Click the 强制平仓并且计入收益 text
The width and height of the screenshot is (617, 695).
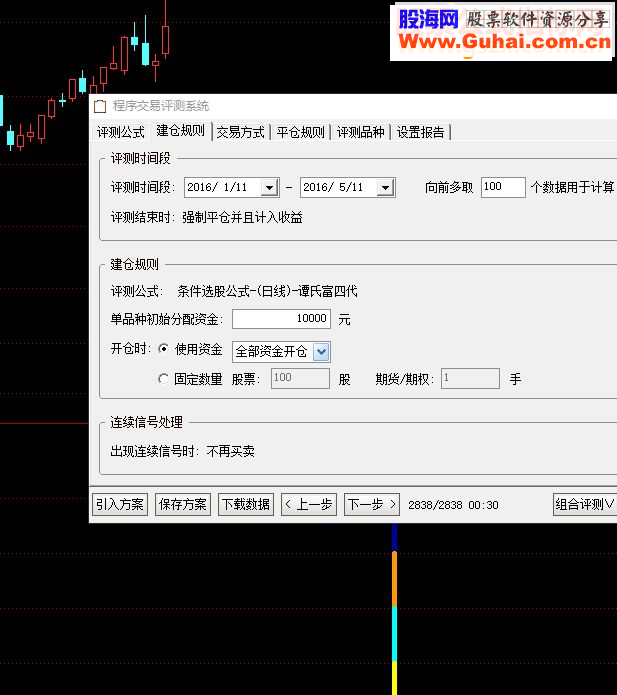242,217
